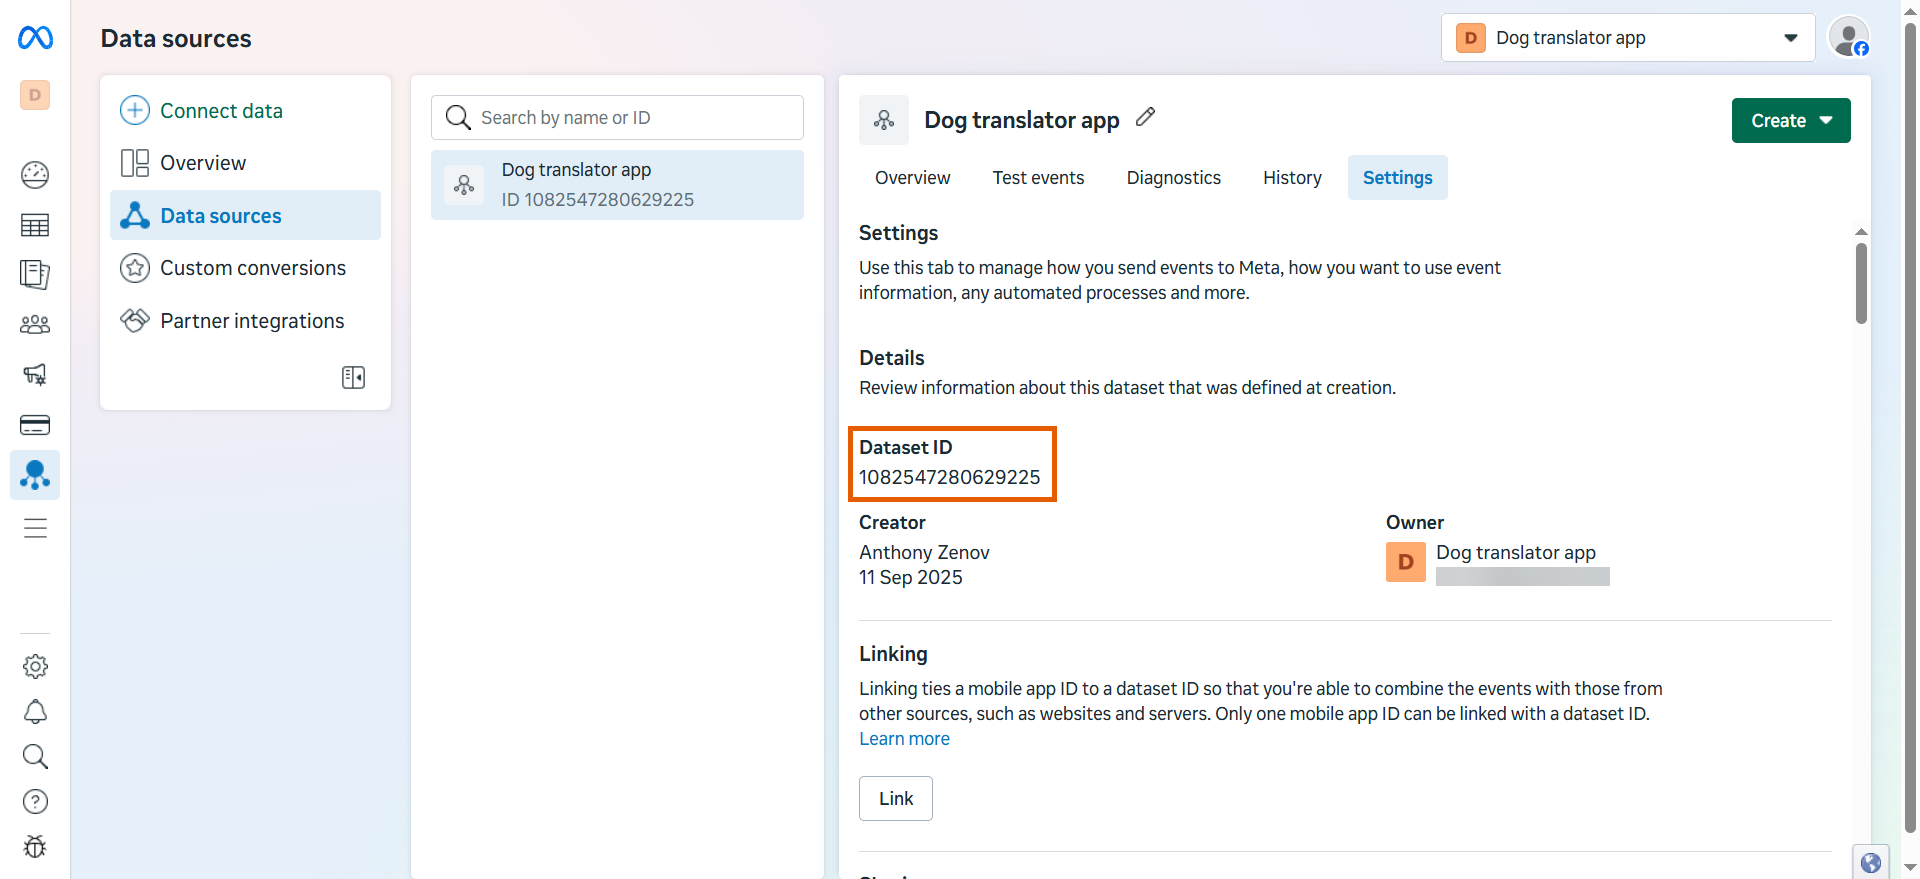Open the History tab
Image resolution: width=1920 pixels, height=879 pixels.
[1292, 178]
